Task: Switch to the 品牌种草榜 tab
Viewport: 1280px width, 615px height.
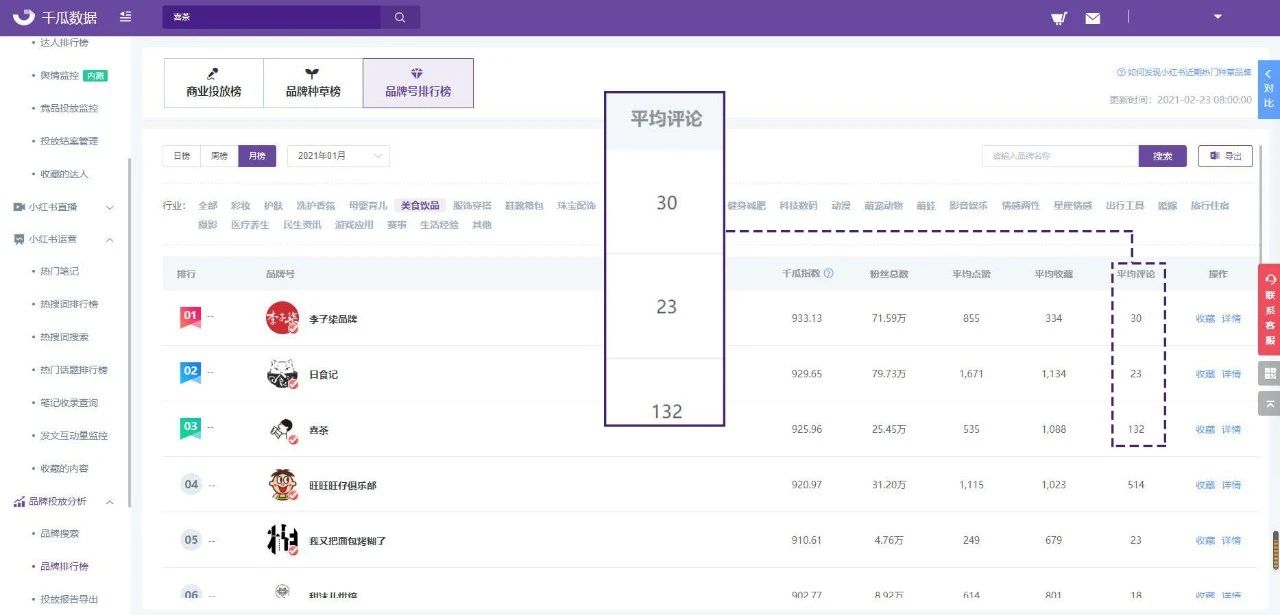Action: click(313, 83)
